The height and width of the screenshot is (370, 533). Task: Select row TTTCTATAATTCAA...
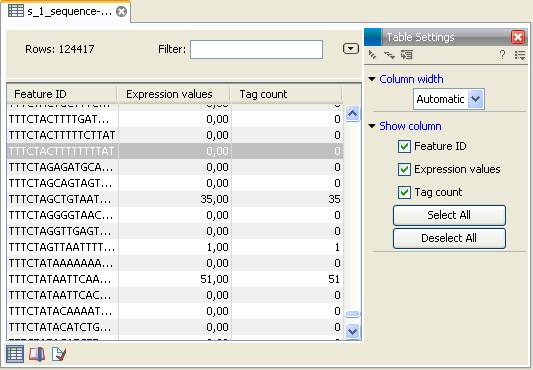[175, 279]
